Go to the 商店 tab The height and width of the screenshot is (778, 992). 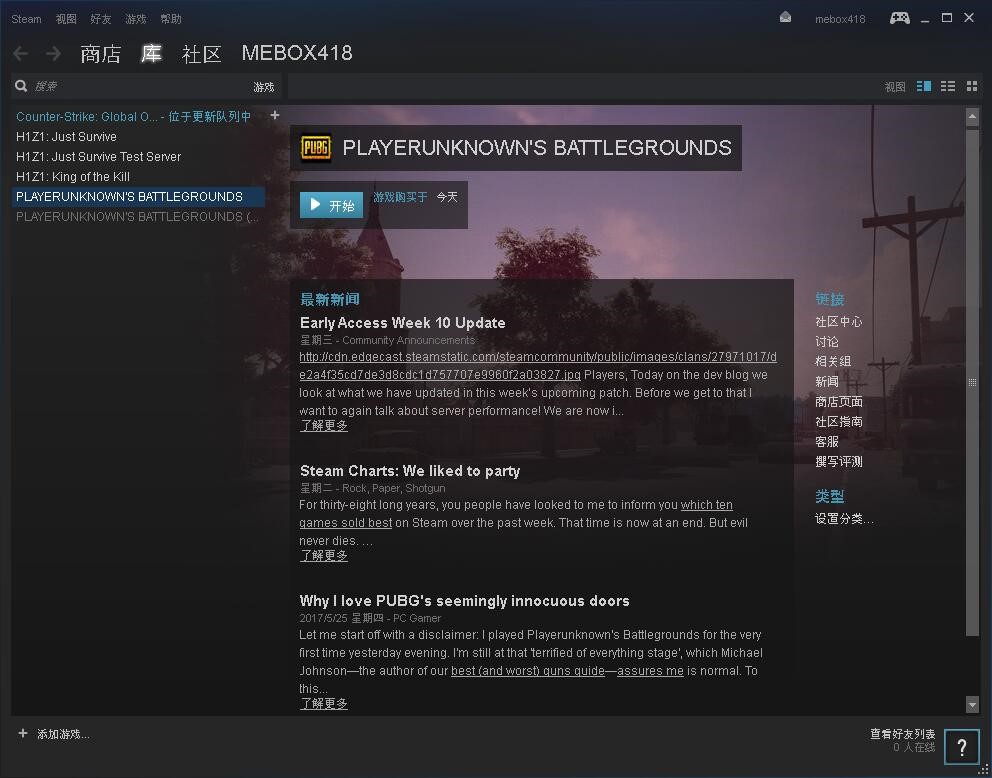click(101, 54)
